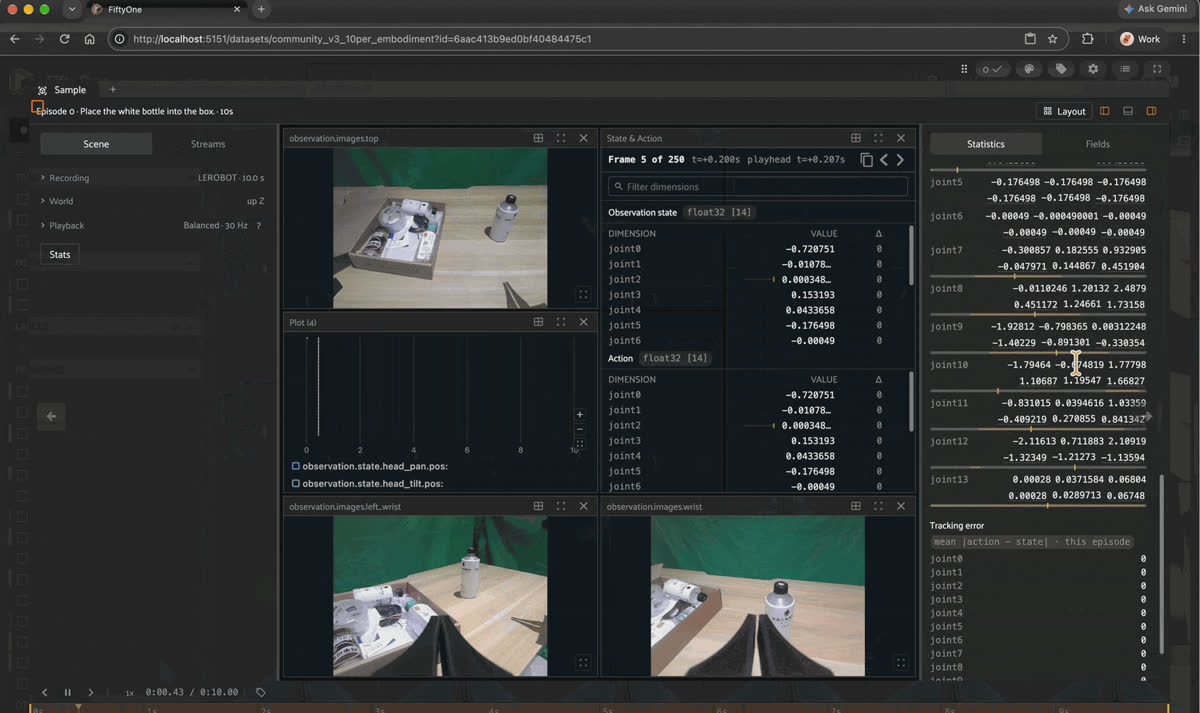Open the color scheme palette icon

click(1029, 69)
